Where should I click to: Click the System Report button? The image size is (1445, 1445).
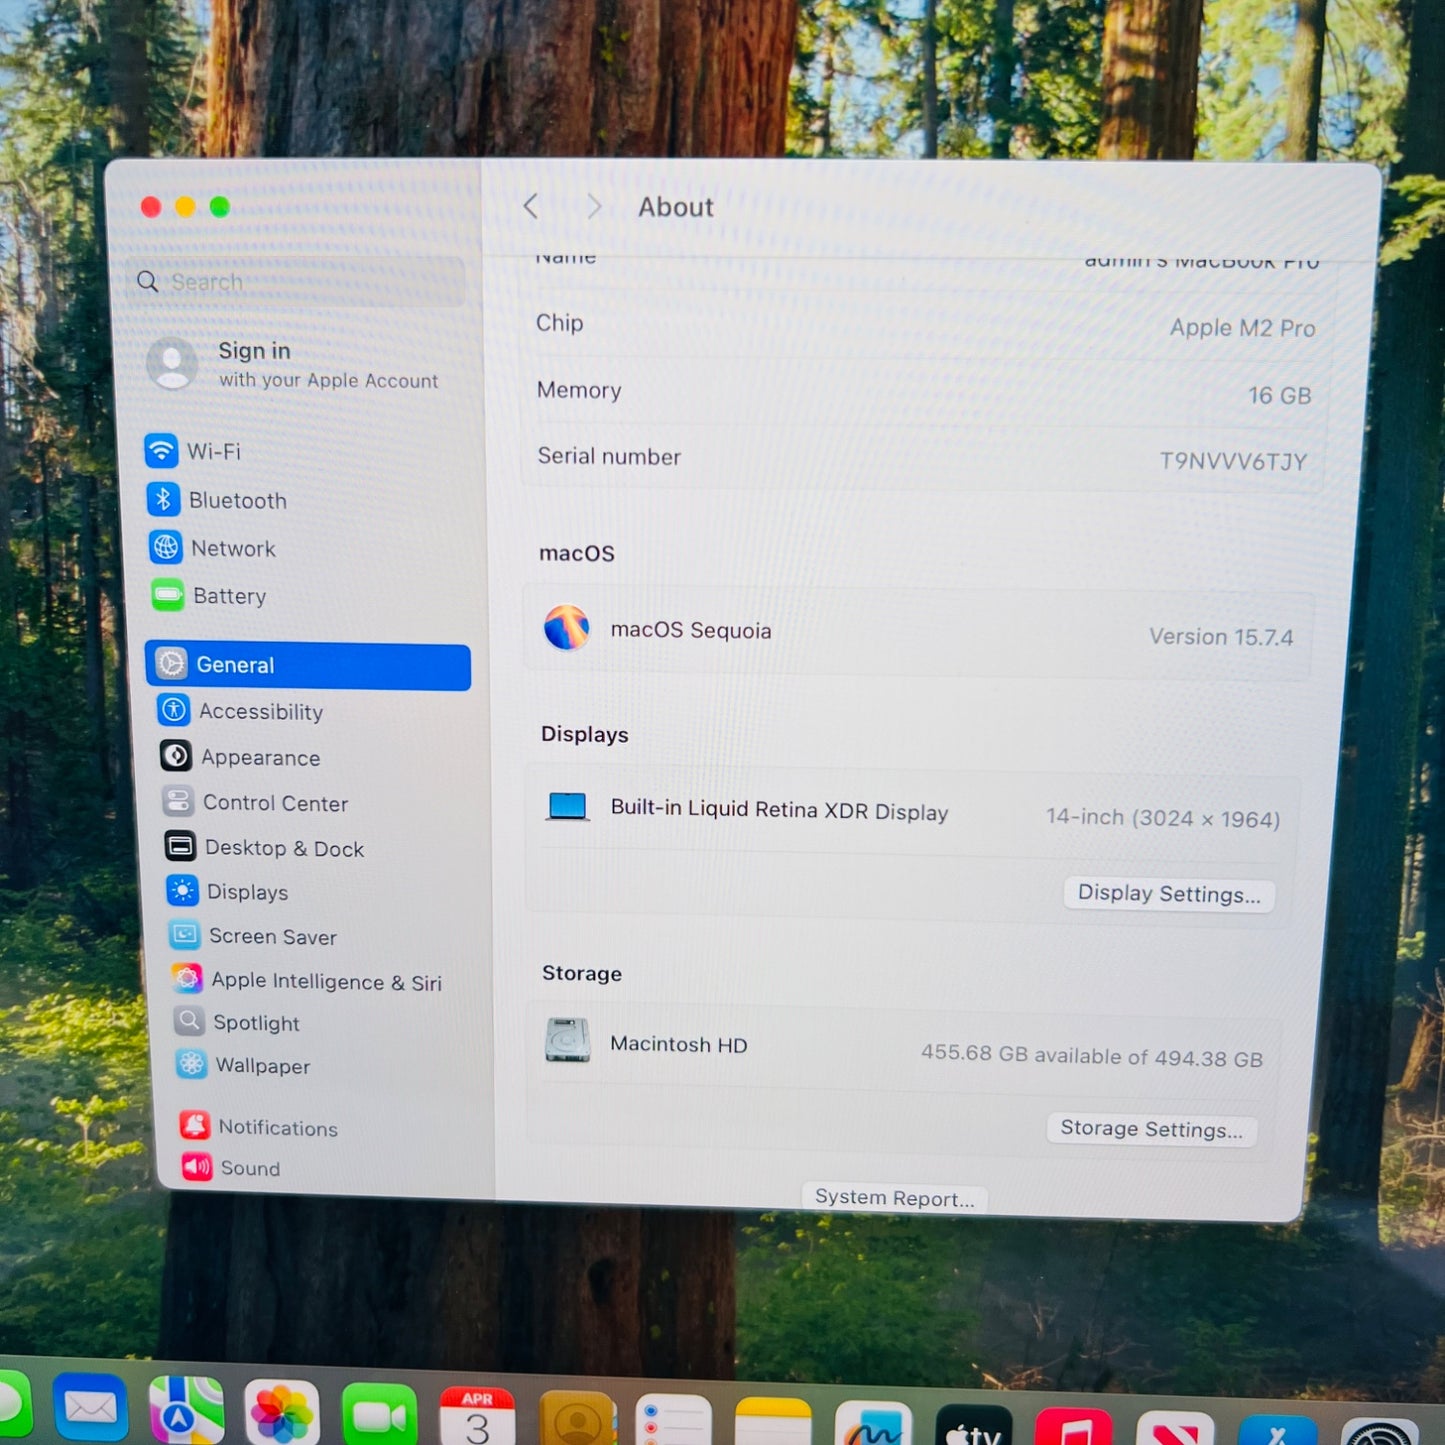point(894,1197)
